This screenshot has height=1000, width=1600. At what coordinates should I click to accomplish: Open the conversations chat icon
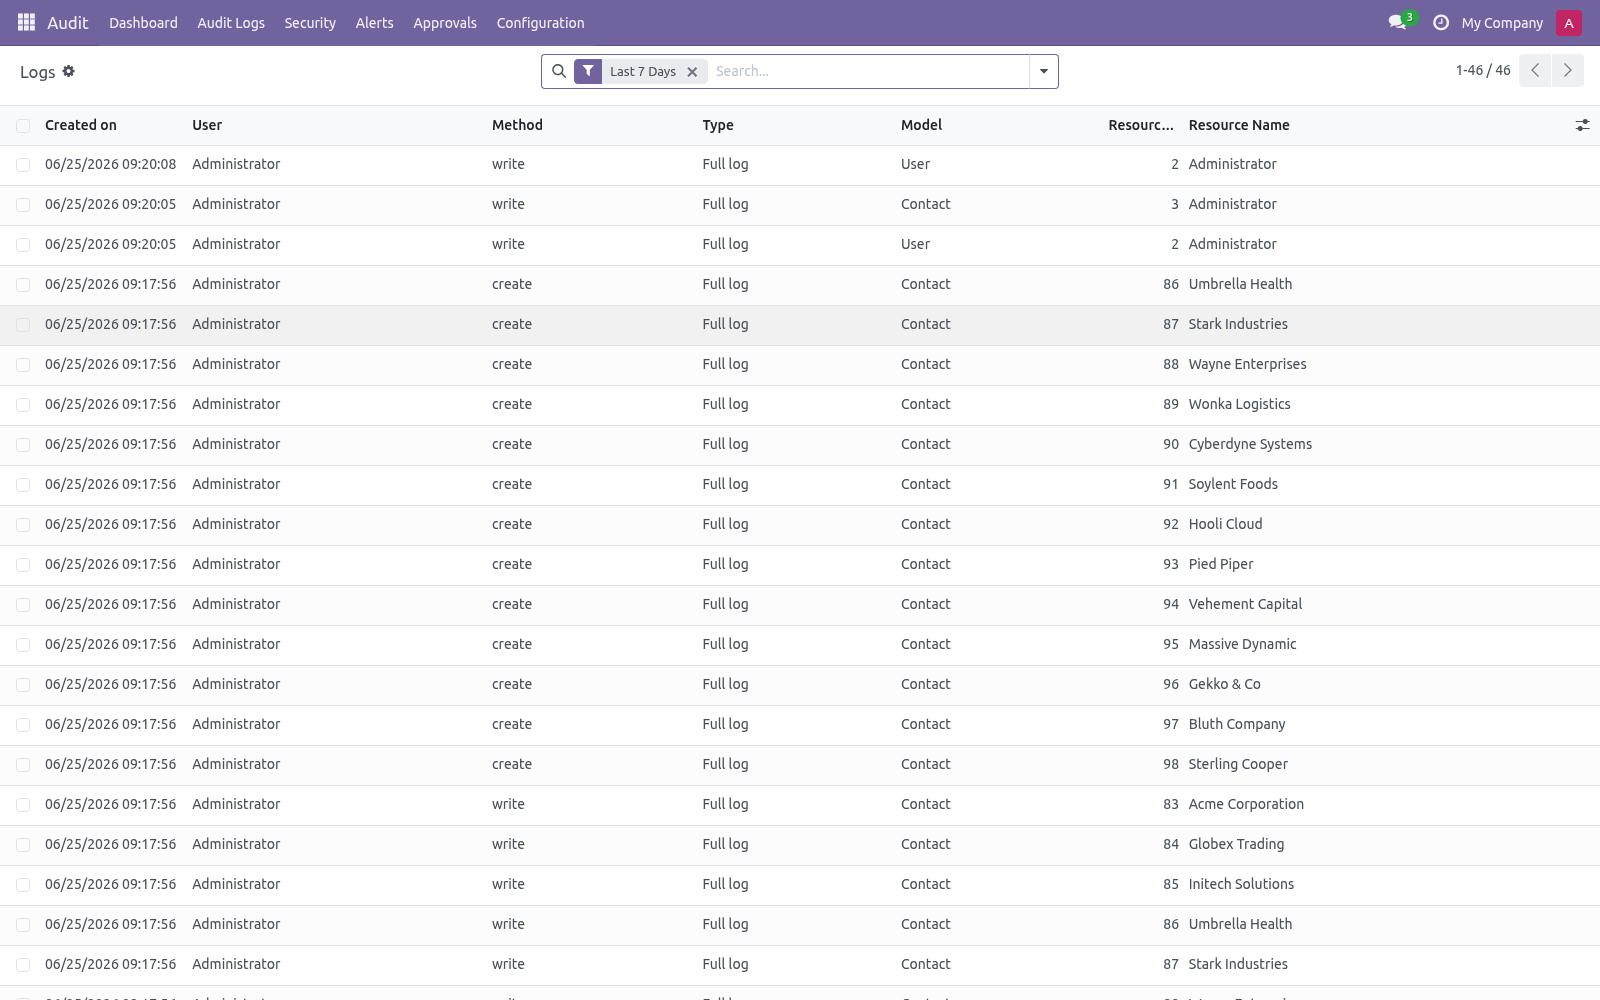(x=1397, y=22)
